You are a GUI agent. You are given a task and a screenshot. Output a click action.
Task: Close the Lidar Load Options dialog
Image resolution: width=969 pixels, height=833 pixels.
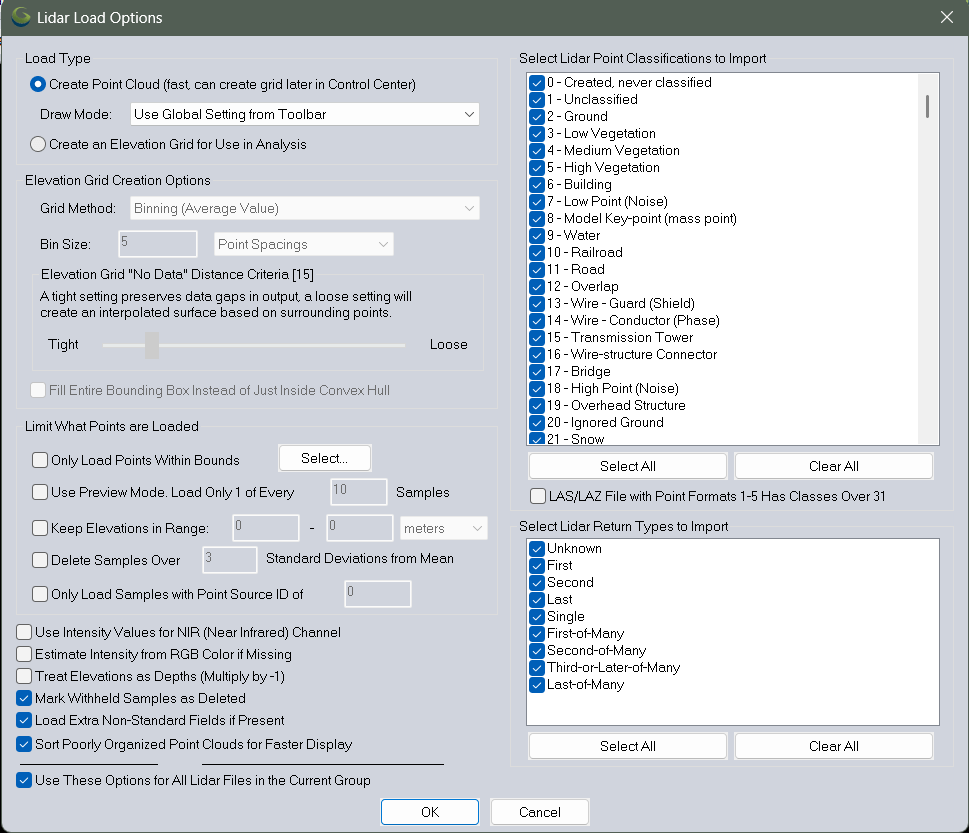(946, 18)
